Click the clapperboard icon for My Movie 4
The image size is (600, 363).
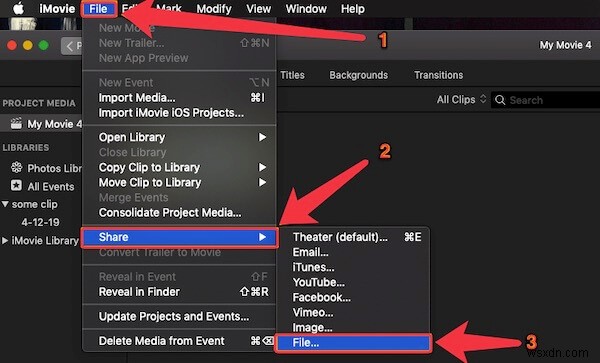(x=16, y=124)
